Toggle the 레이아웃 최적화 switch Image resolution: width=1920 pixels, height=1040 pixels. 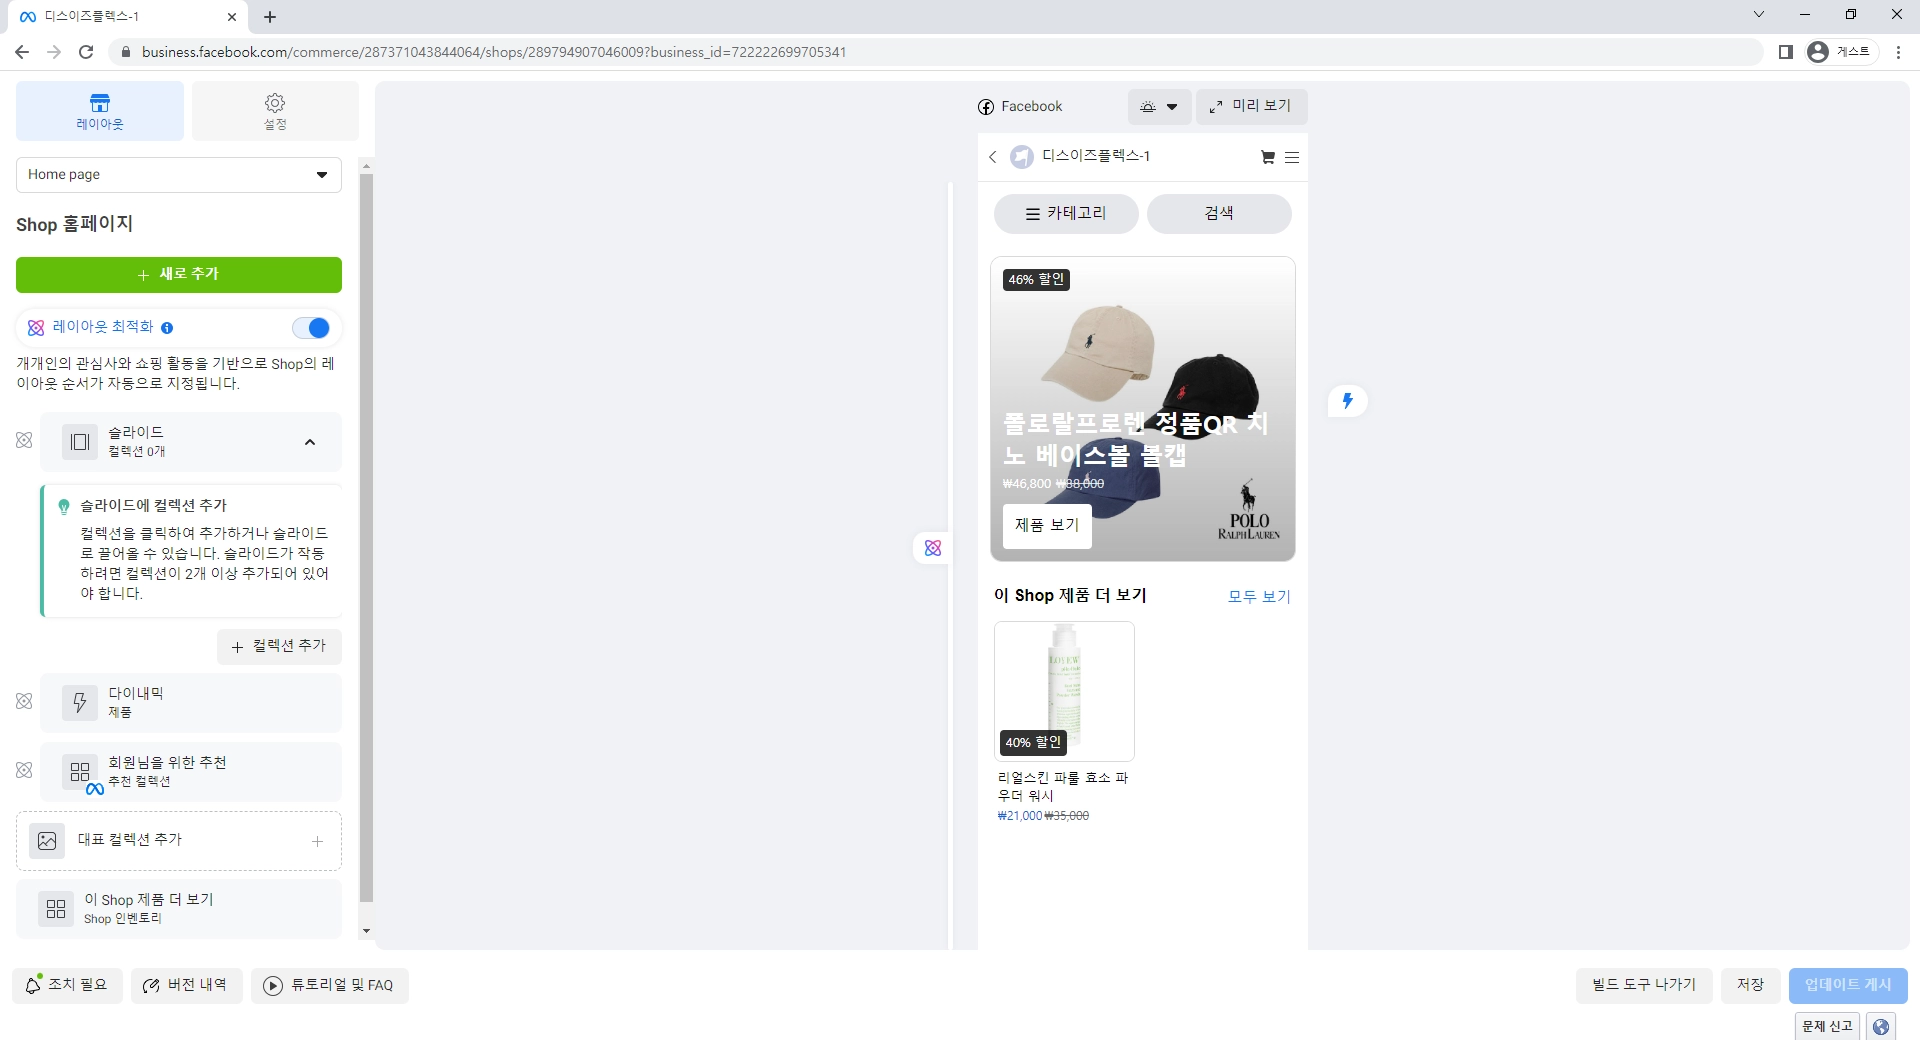[311, 328]
